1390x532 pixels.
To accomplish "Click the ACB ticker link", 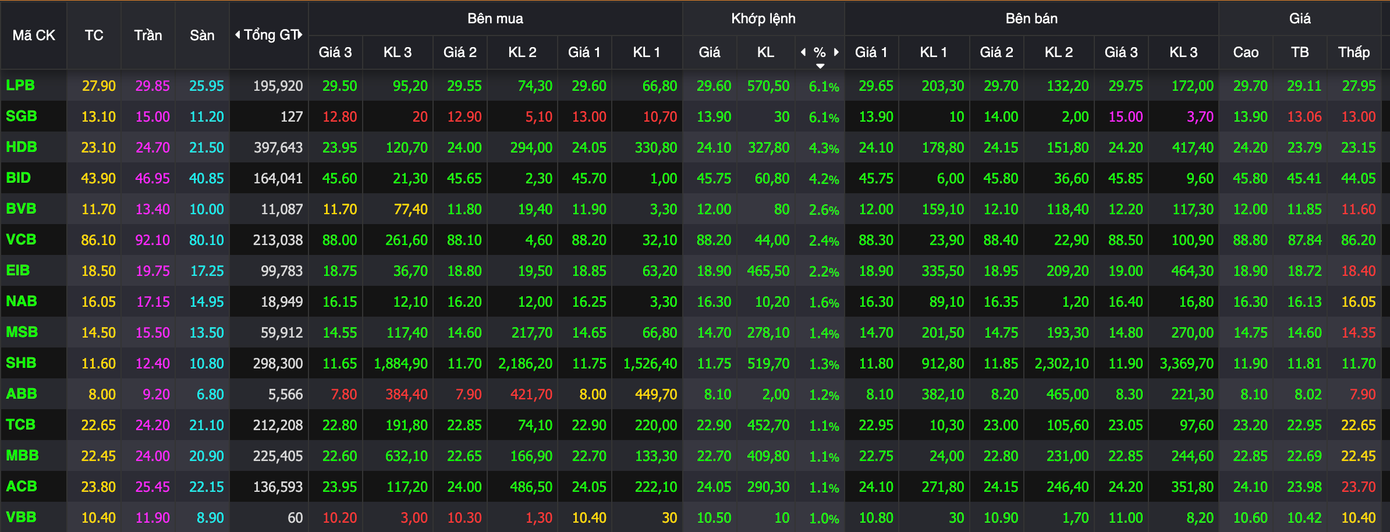I will (x=21, y=487).
